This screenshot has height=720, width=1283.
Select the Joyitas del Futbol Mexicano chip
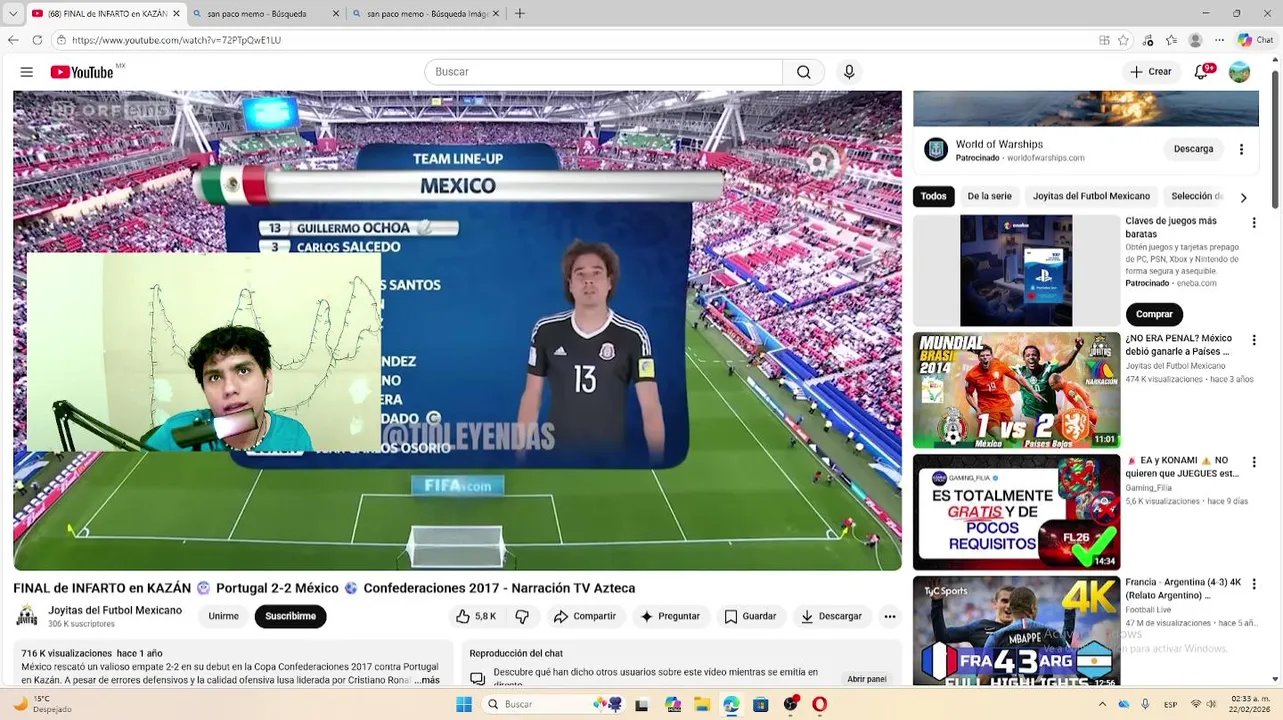click(1091, 197)
